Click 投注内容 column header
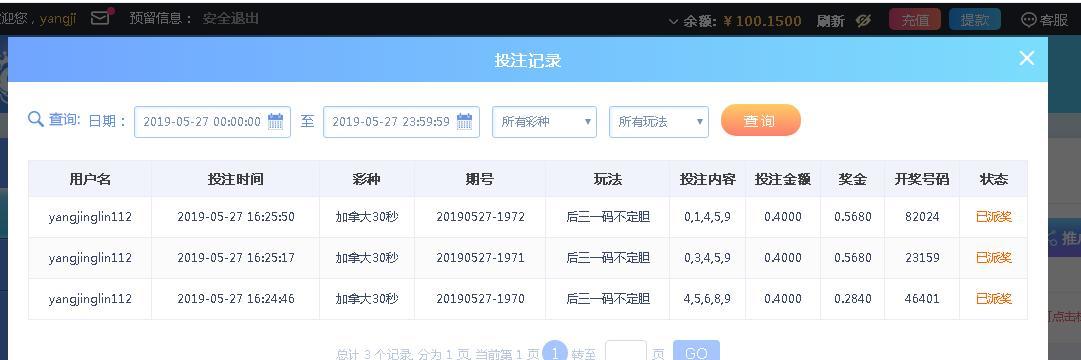This screenshot has width=1081, height=360. click(707, 179)
